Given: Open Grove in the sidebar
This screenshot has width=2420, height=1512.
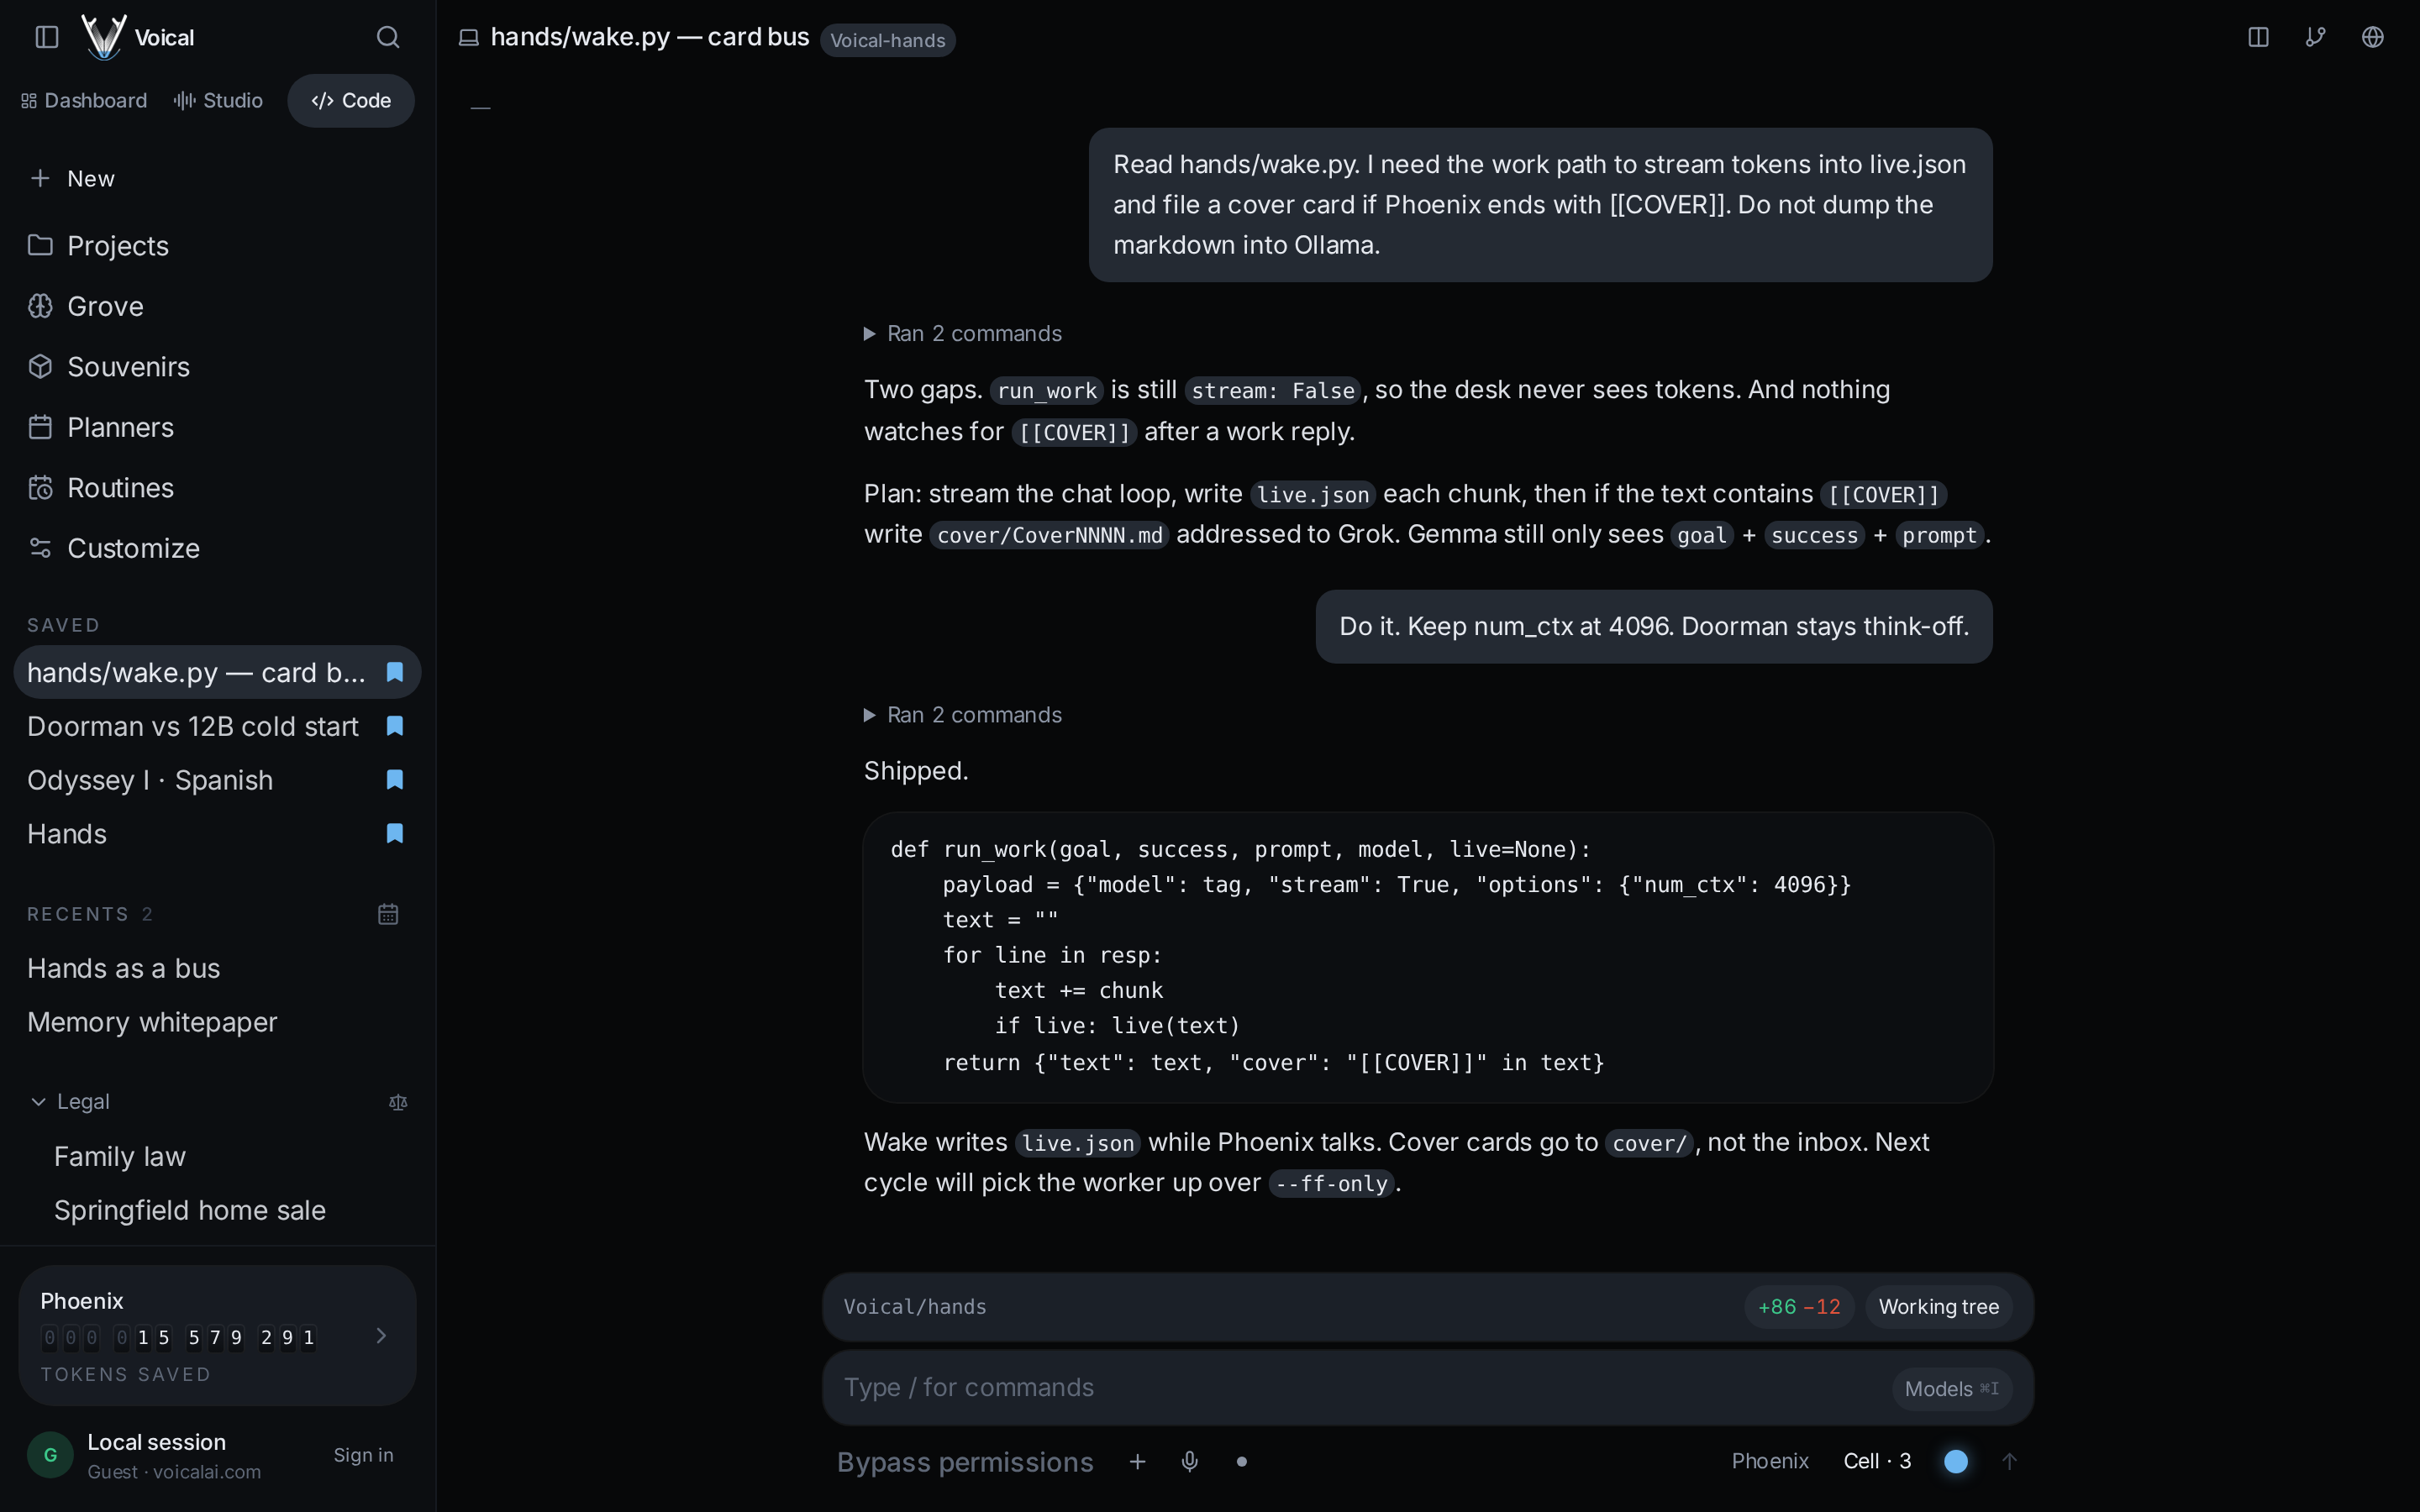Looking at the screenshot, I should 217,306.
